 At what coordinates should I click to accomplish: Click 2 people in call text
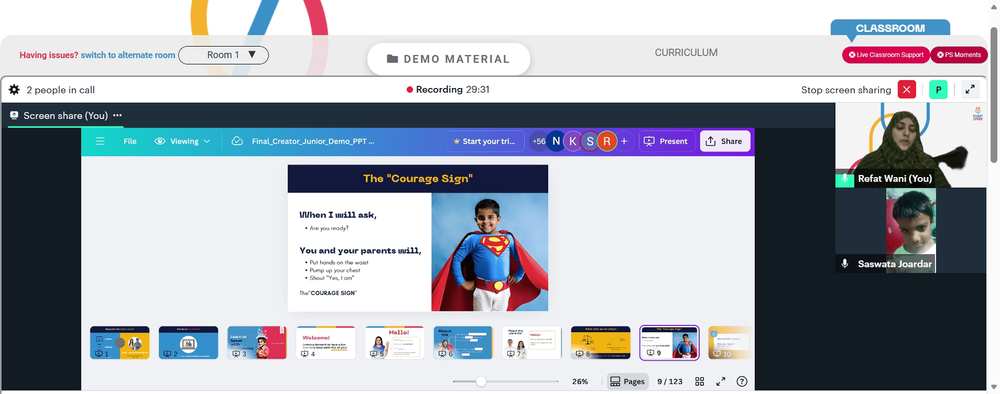coord(61,90)
